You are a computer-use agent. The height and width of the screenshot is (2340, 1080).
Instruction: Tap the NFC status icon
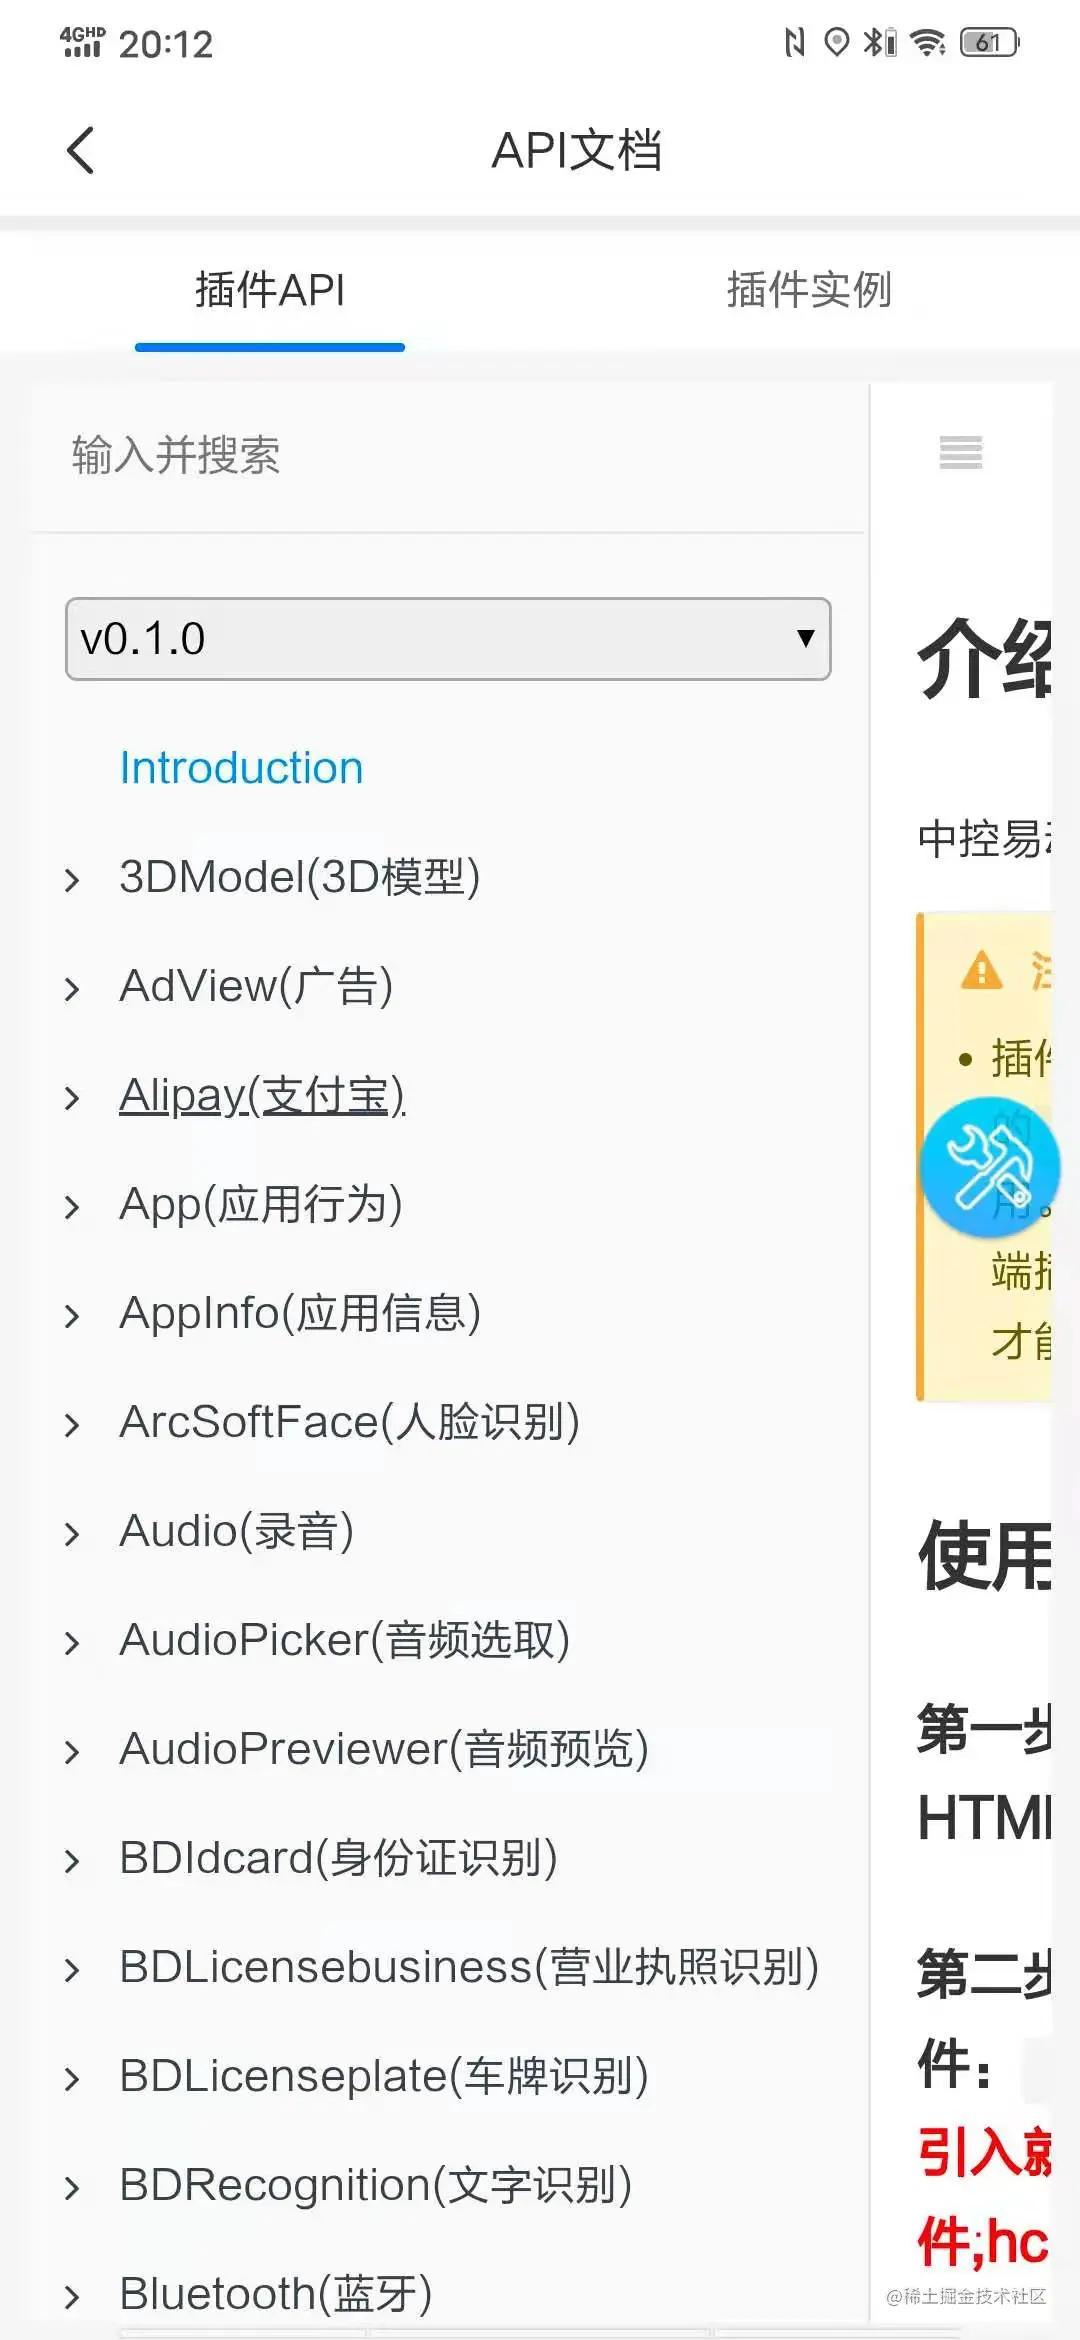click(x=795, y=43)
